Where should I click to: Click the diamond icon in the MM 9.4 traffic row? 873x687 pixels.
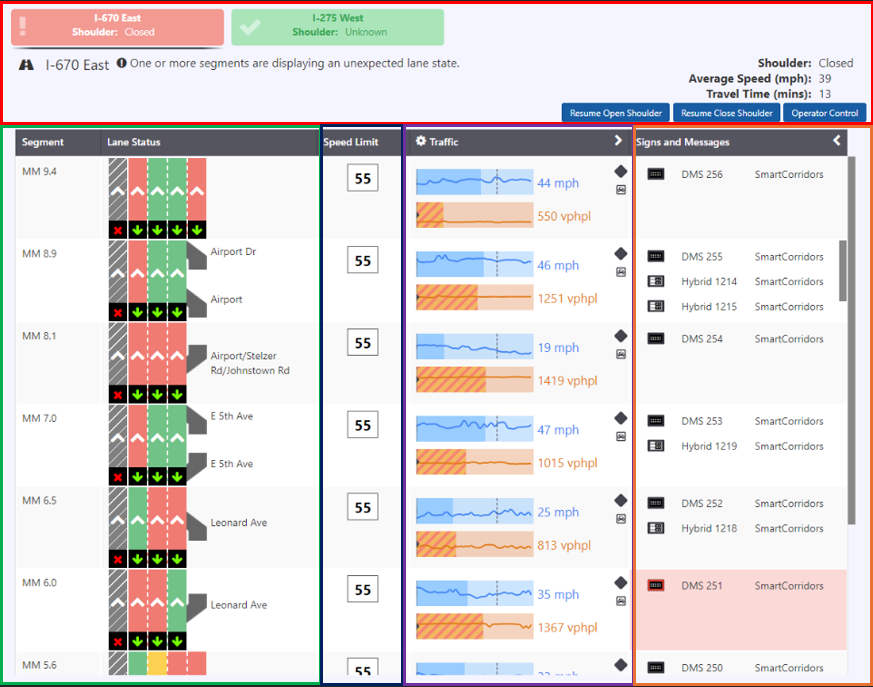[x=621, y=171]
